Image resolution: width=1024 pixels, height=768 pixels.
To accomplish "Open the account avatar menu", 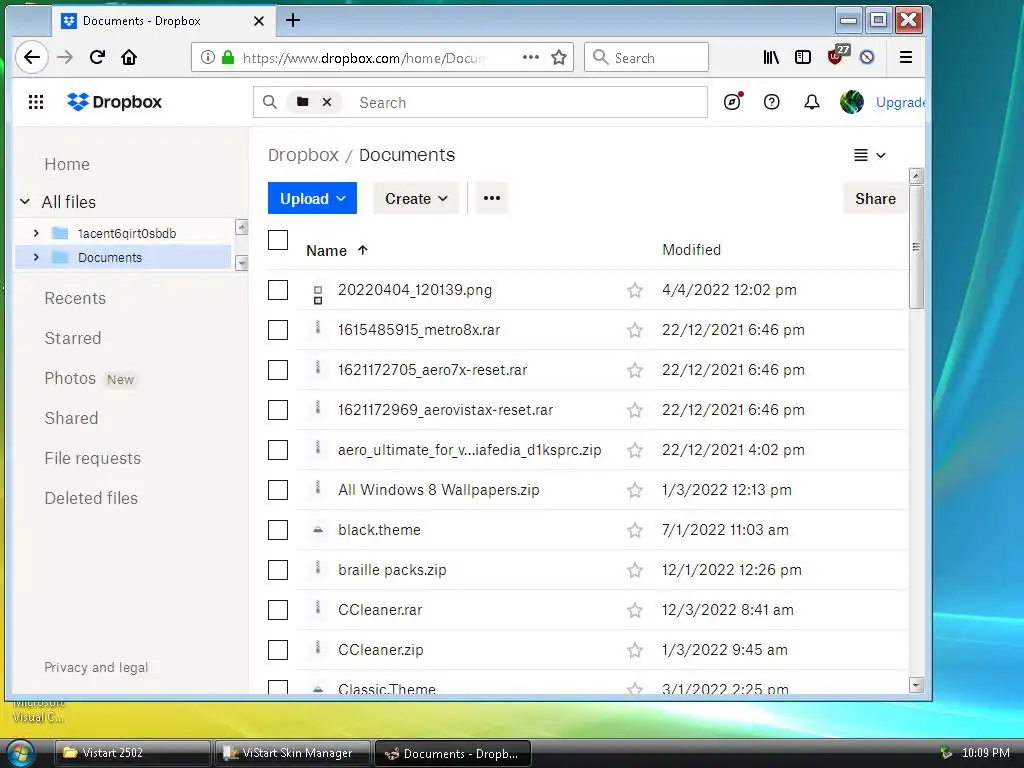I will click(852, 102).
